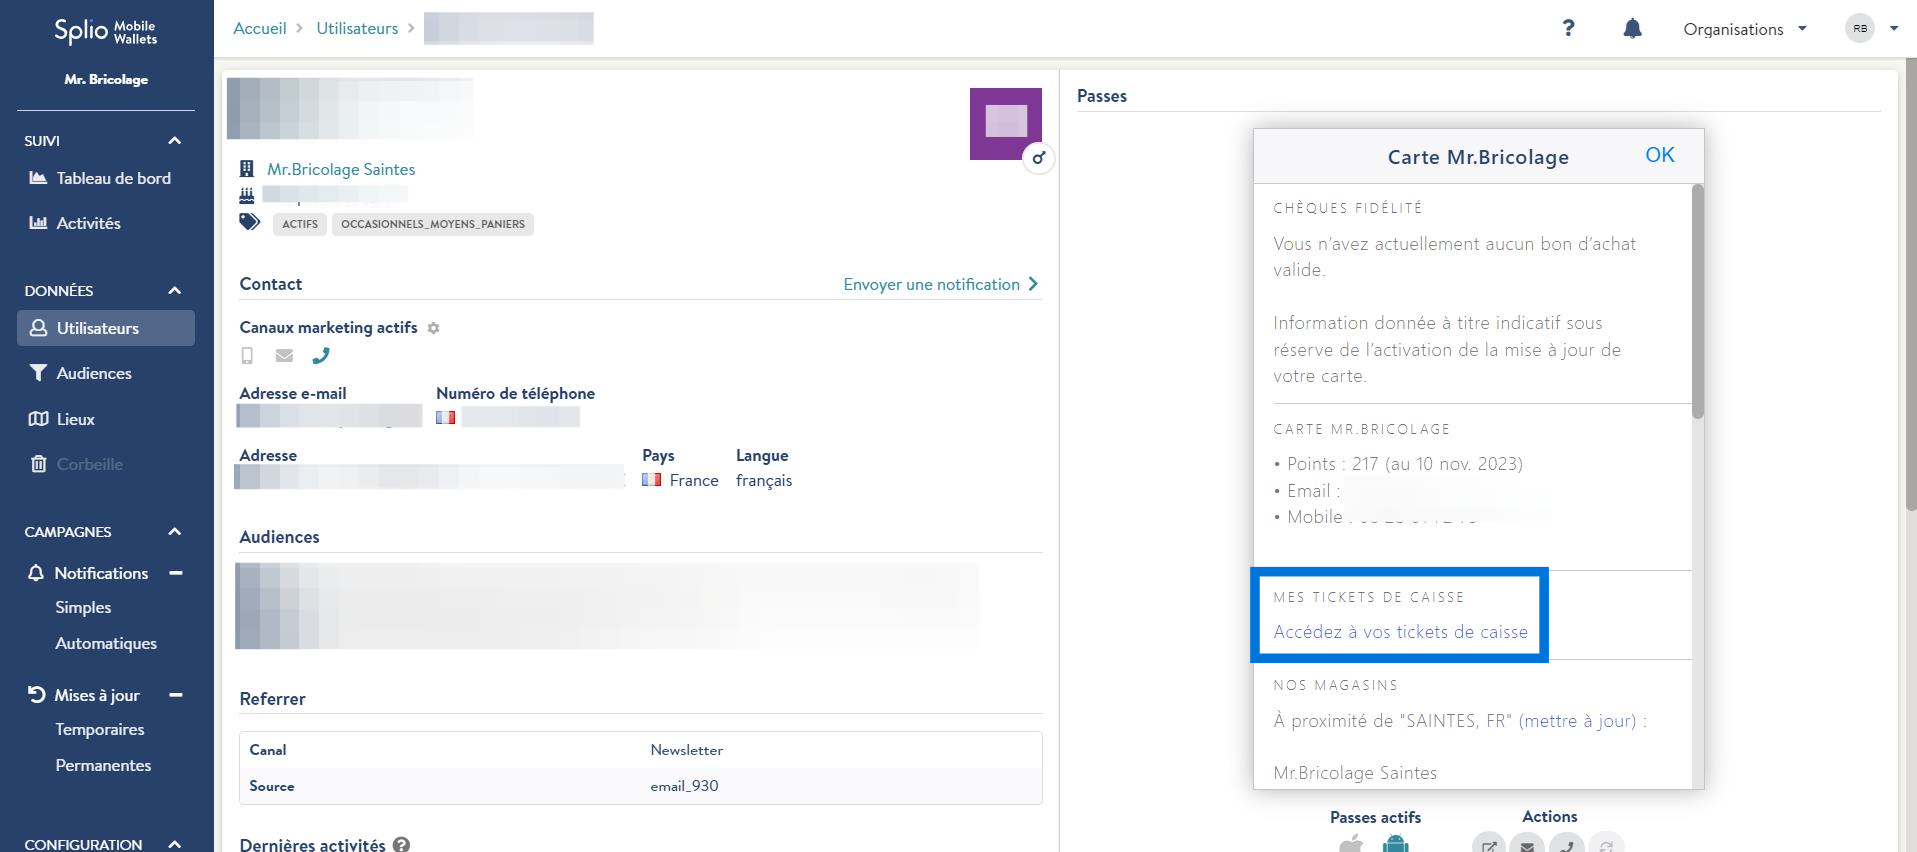Click the French flag beside phone number
The height and width of the screenshot is (852, 1917).
click(446, 417)
